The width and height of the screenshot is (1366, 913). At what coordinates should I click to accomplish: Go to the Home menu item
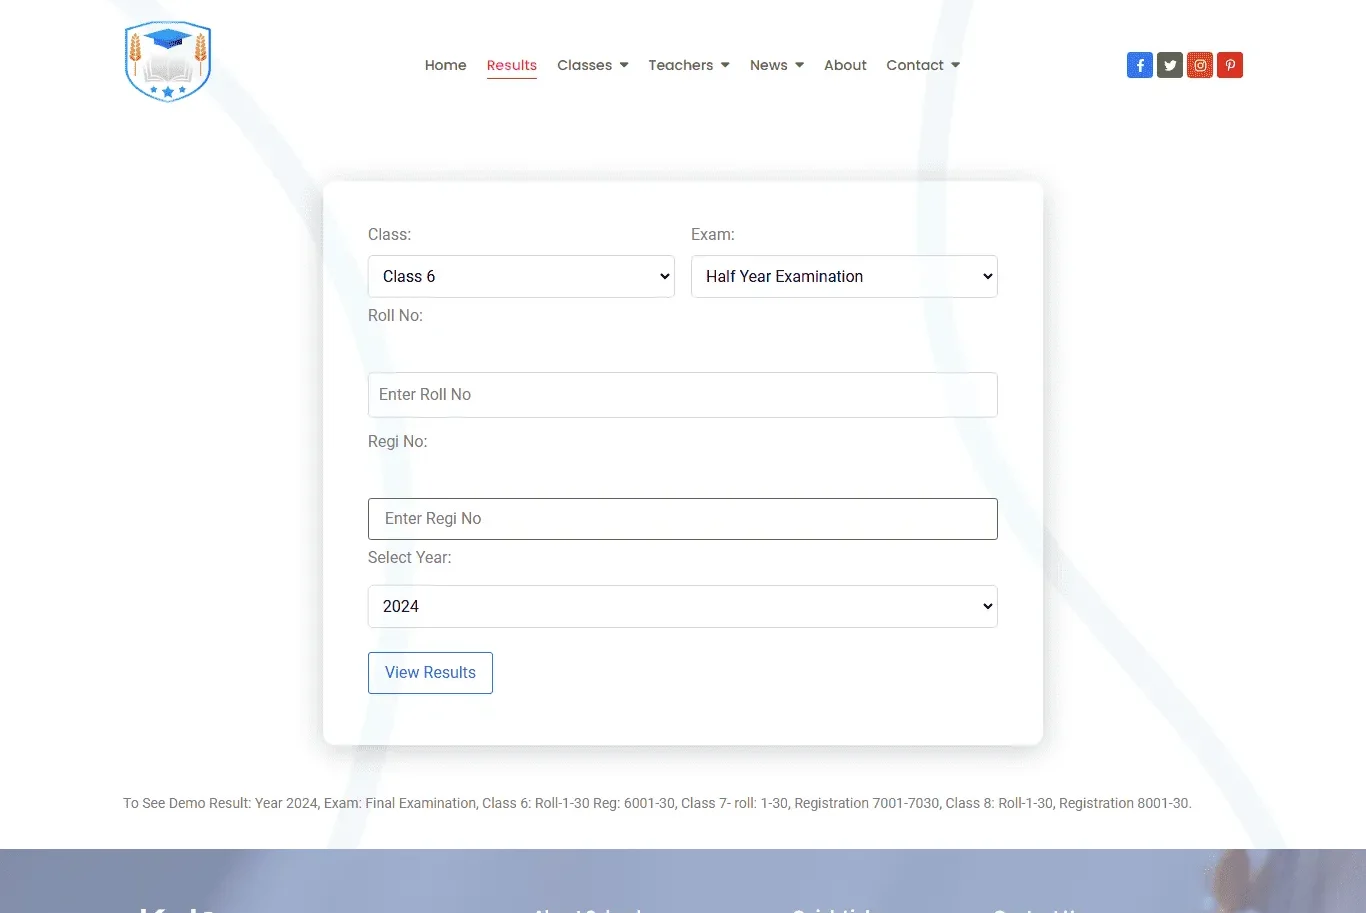(445, 65)
